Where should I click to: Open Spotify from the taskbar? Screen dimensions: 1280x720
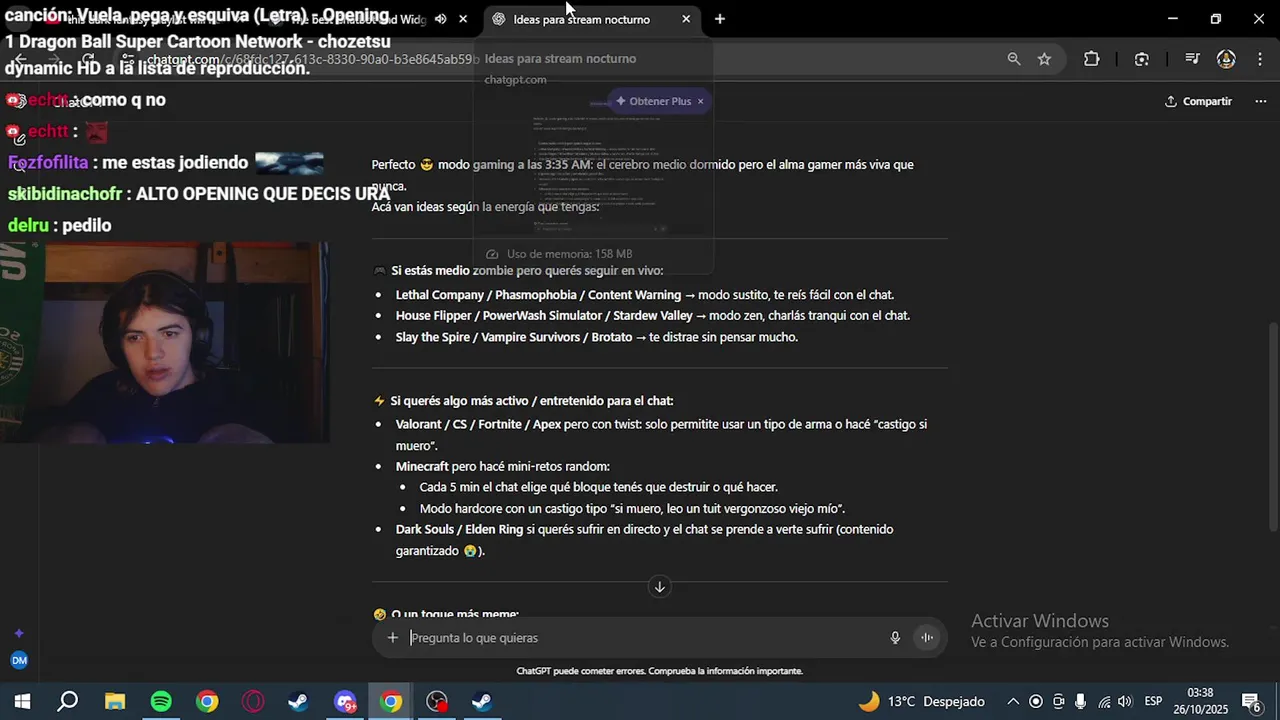[x=161, y=701]
